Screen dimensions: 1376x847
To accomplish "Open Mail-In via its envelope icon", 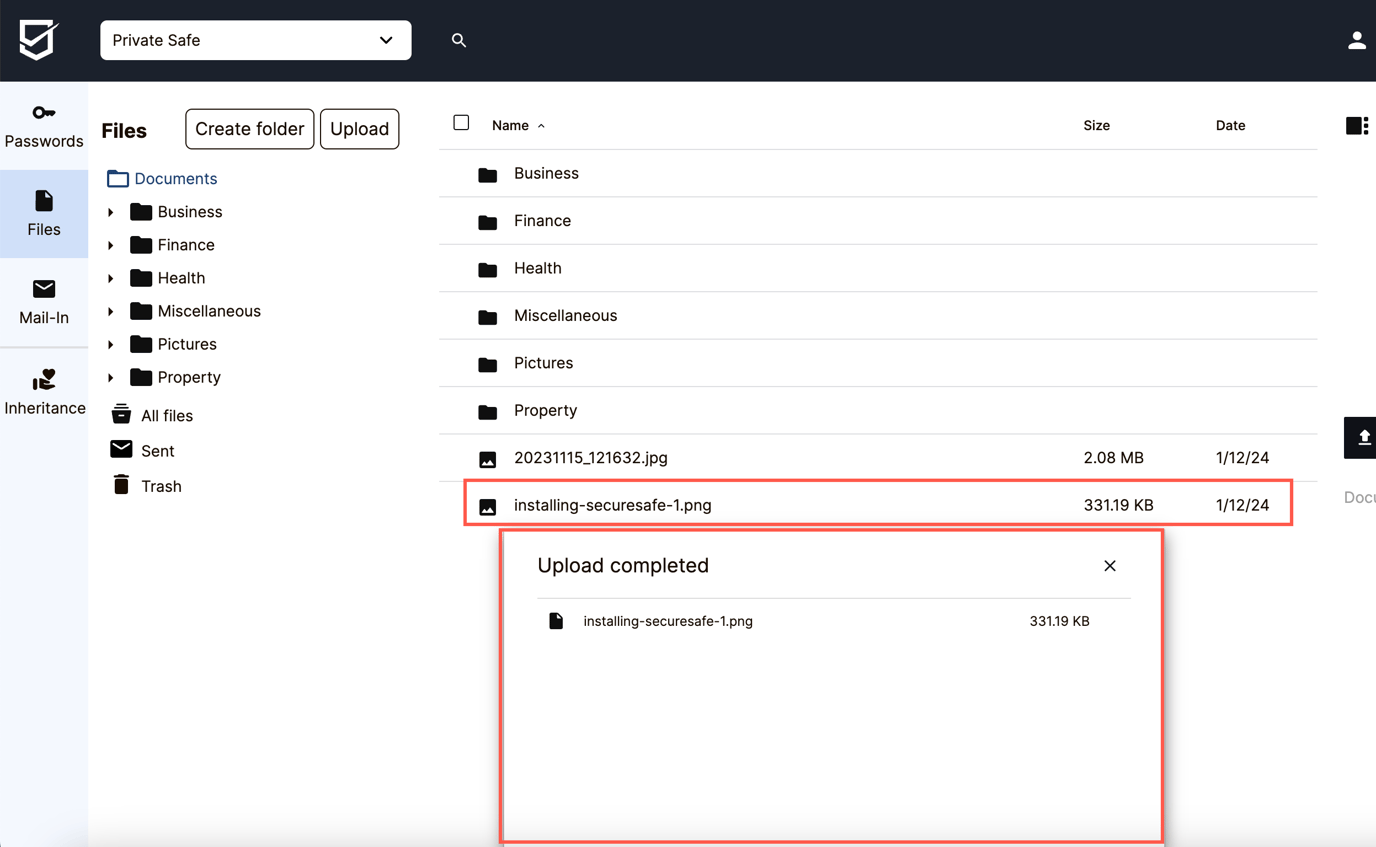I will [44, 289].
